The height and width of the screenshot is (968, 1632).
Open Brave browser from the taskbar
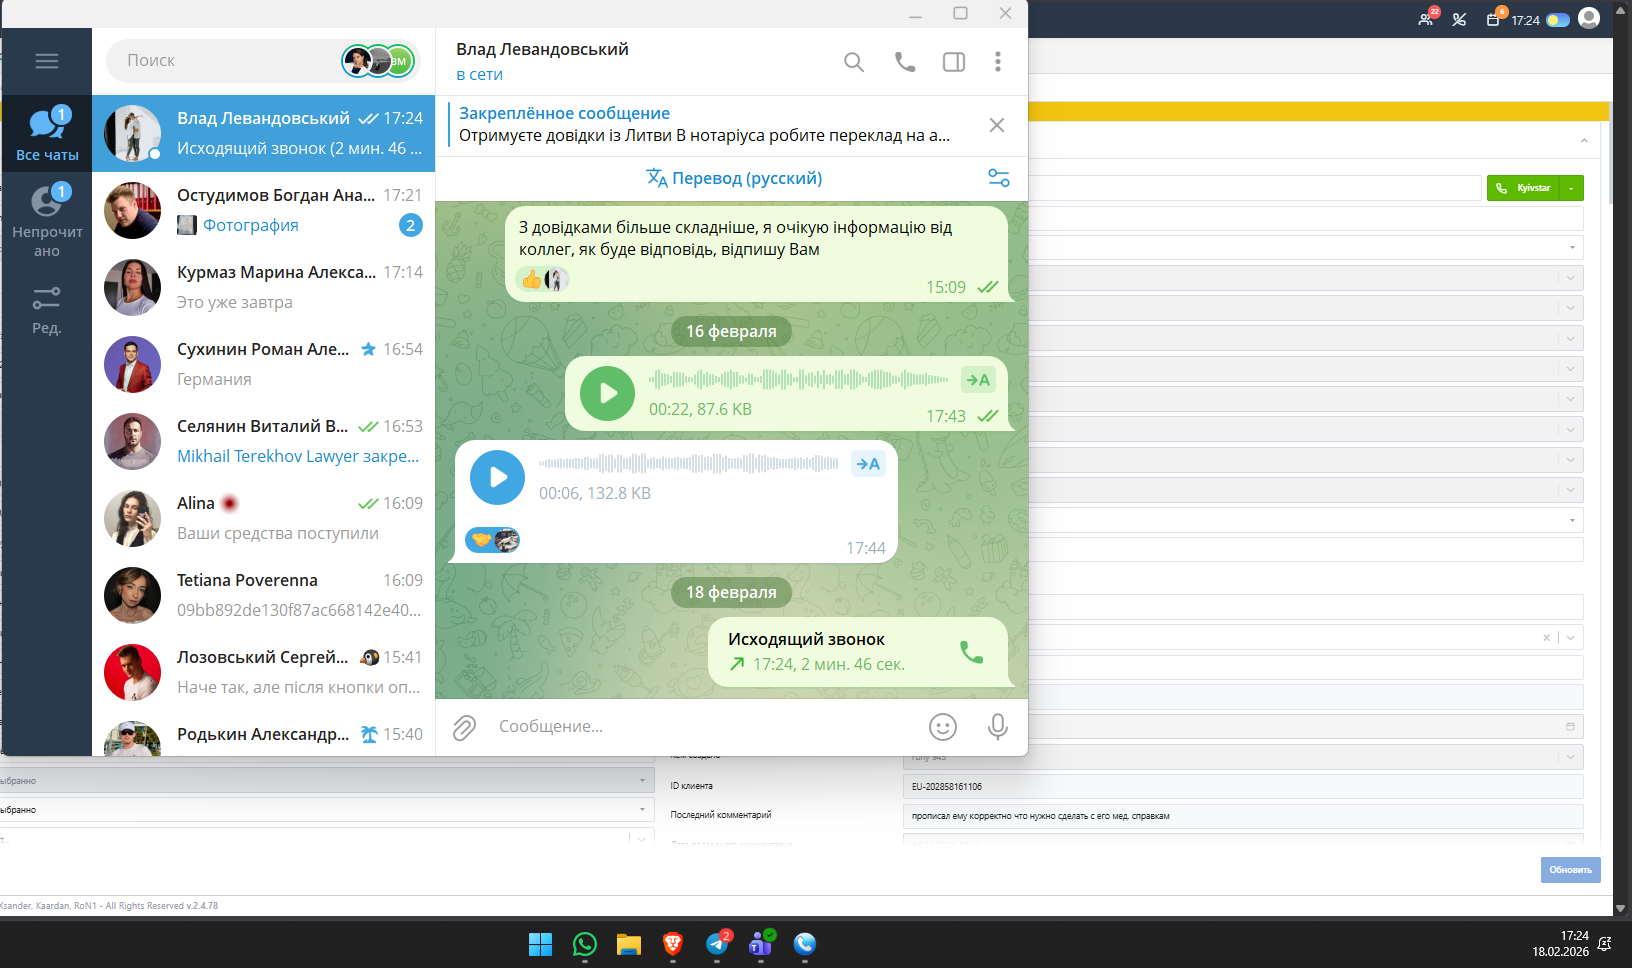pyautogui.click(x=672, y=944)
